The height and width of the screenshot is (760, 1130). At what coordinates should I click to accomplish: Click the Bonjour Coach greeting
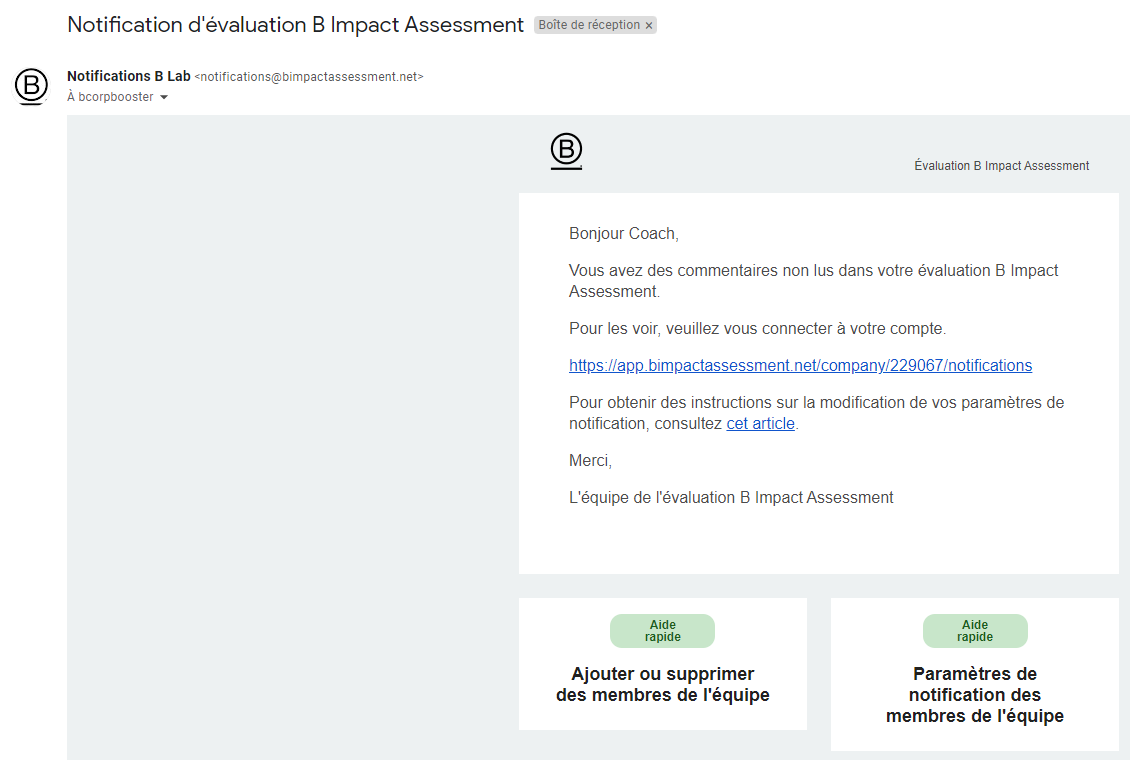(x=623, y=233)
